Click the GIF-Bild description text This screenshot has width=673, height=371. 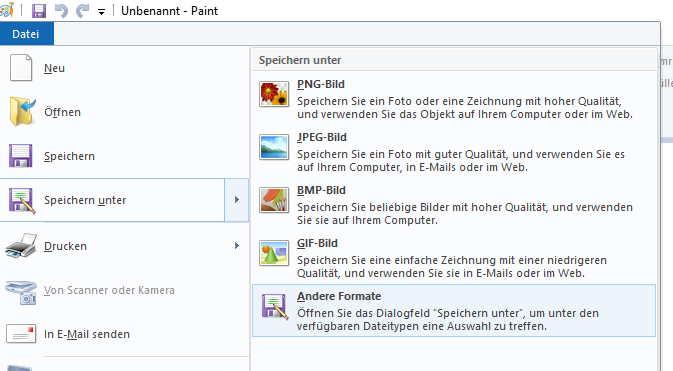pyautogui.click(x=452, y=267)
